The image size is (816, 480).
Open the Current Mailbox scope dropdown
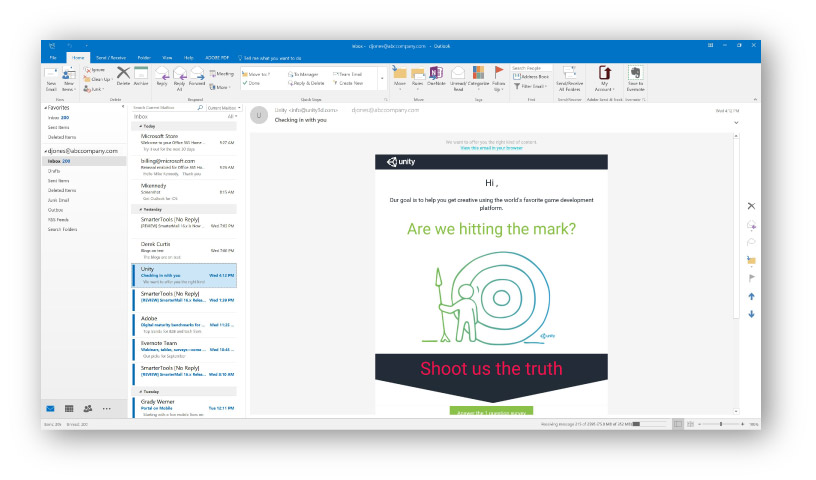click(224, 108)
